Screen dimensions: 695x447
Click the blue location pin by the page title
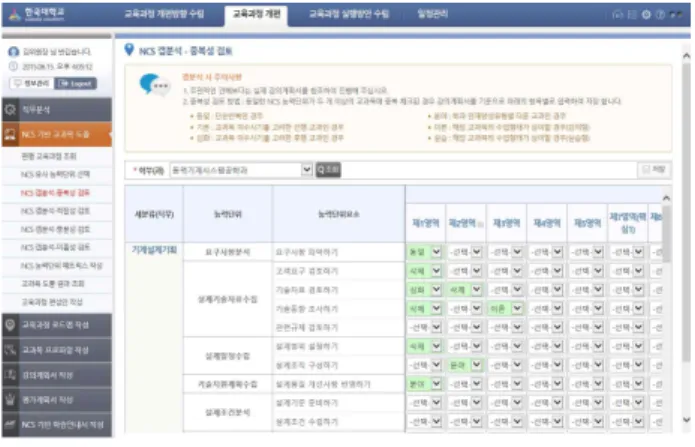click(129, 50)
